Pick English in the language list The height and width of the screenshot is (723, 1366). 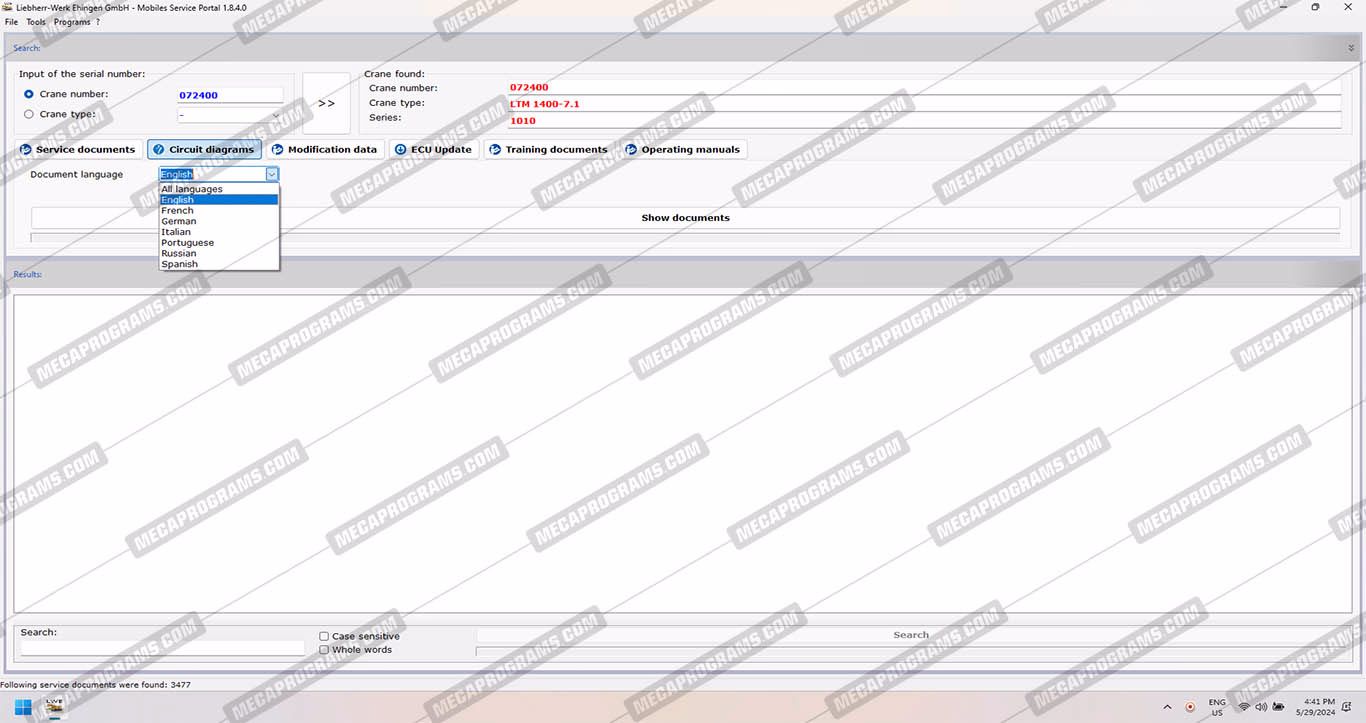coord(219,200)
